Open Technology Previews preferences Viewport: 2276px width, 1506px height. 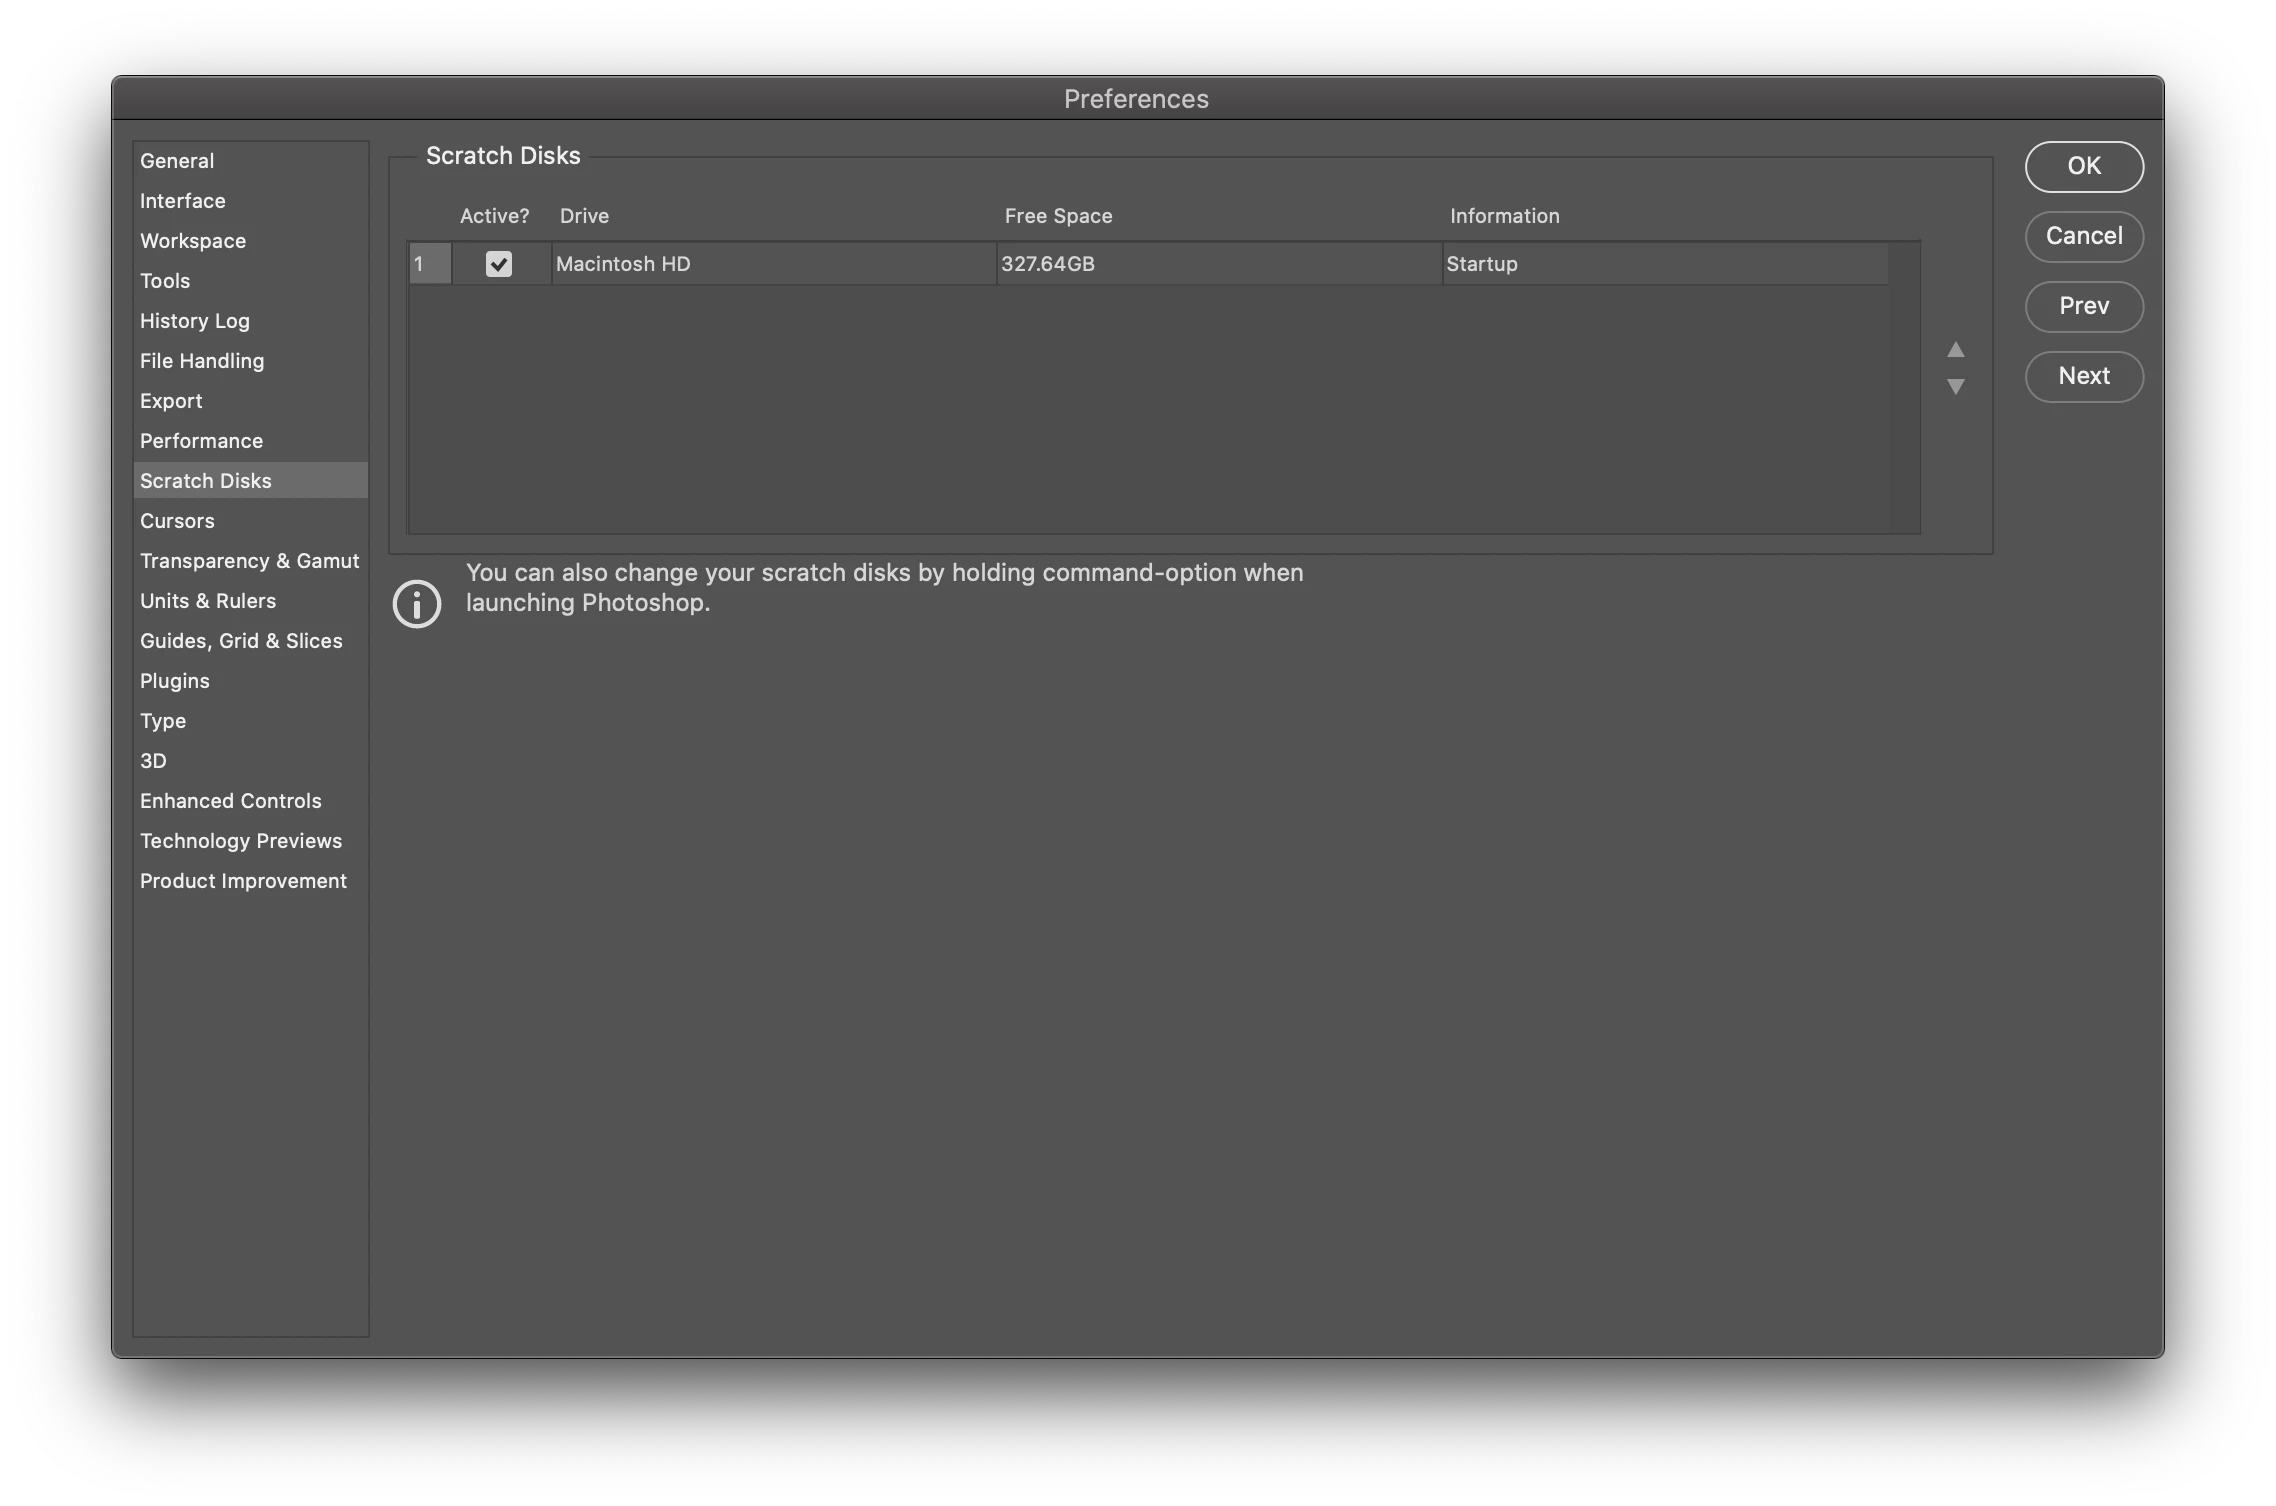[241, 841]
